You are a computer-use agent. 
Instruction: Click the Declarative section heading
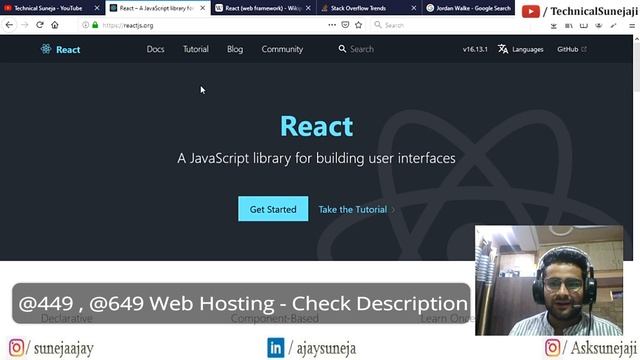tap(67, 319)
